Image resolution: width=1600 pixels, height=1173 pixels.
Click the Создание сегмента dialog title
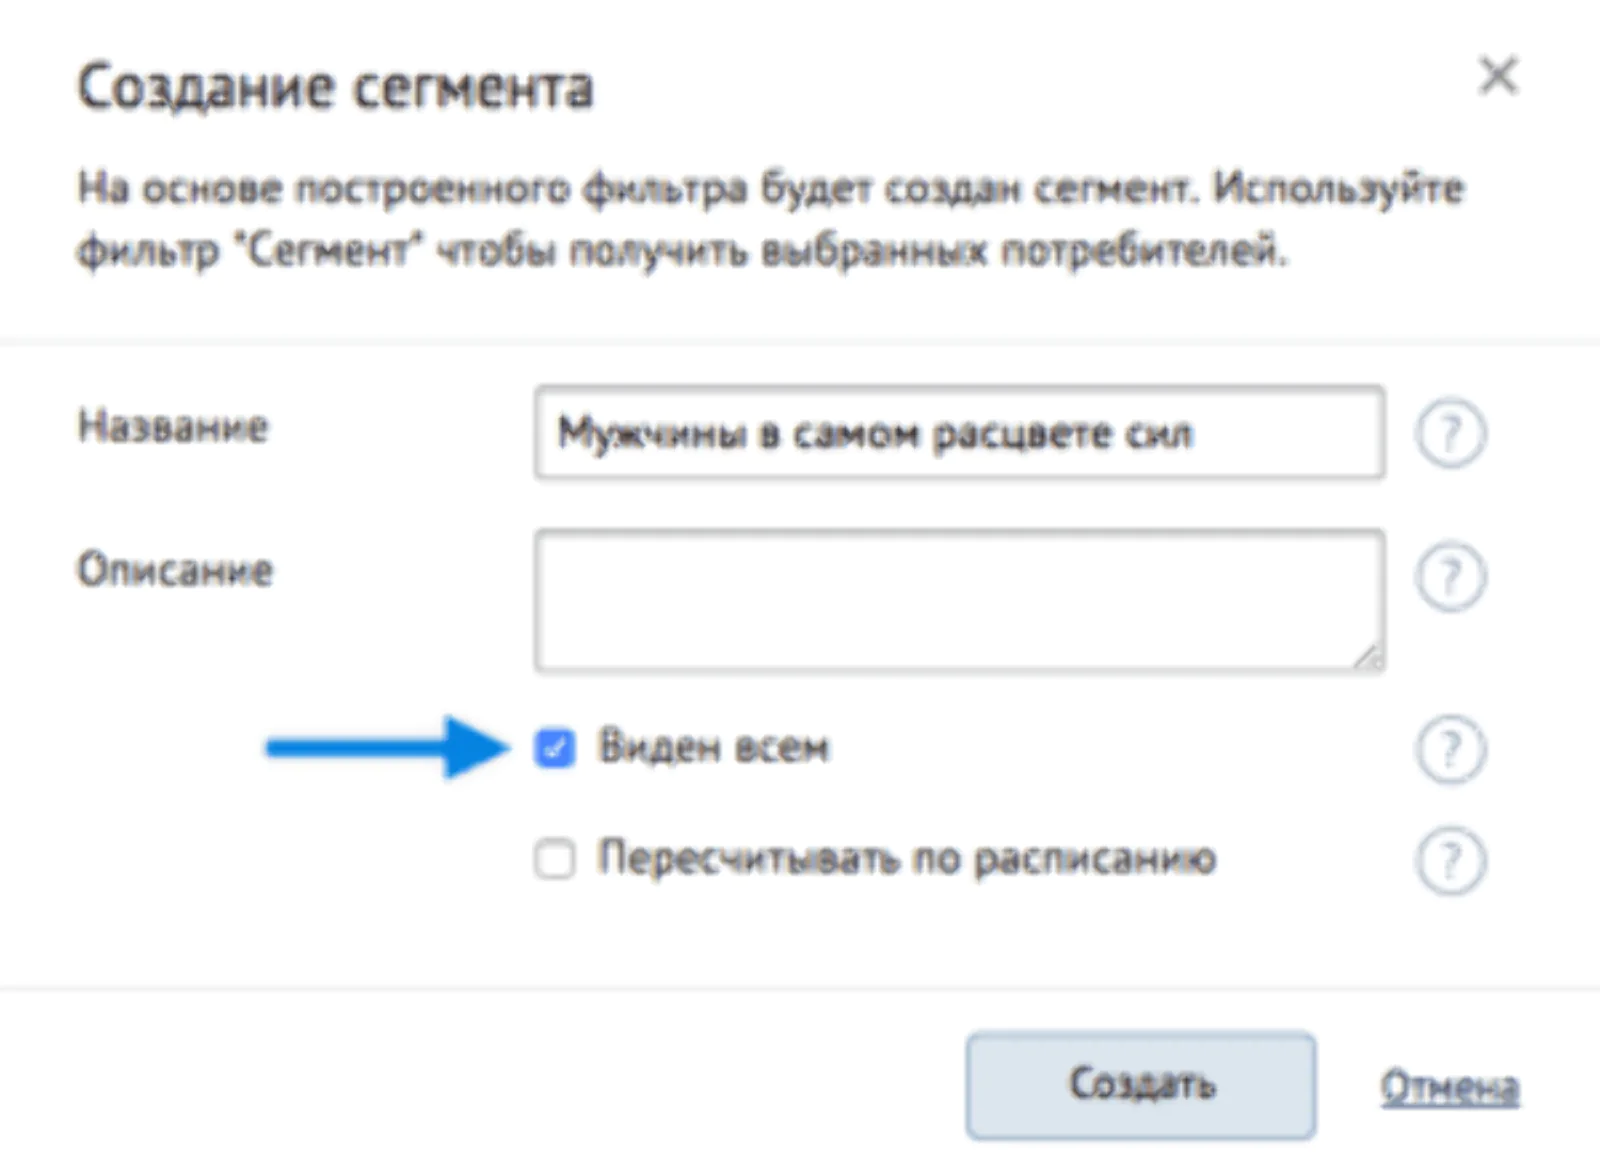(336, 88)
